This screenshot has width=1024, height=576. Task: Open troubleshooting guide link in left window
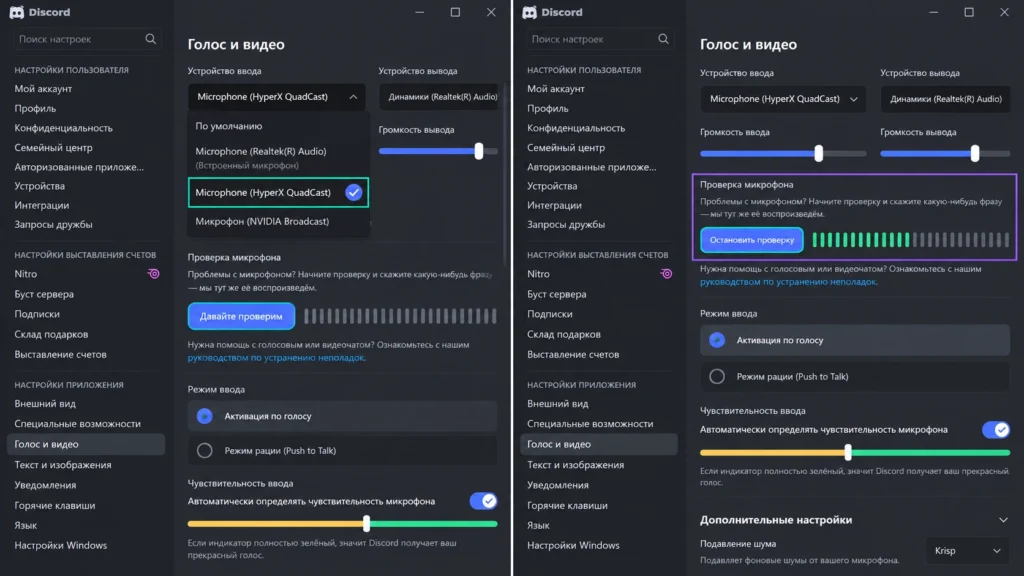276,358
